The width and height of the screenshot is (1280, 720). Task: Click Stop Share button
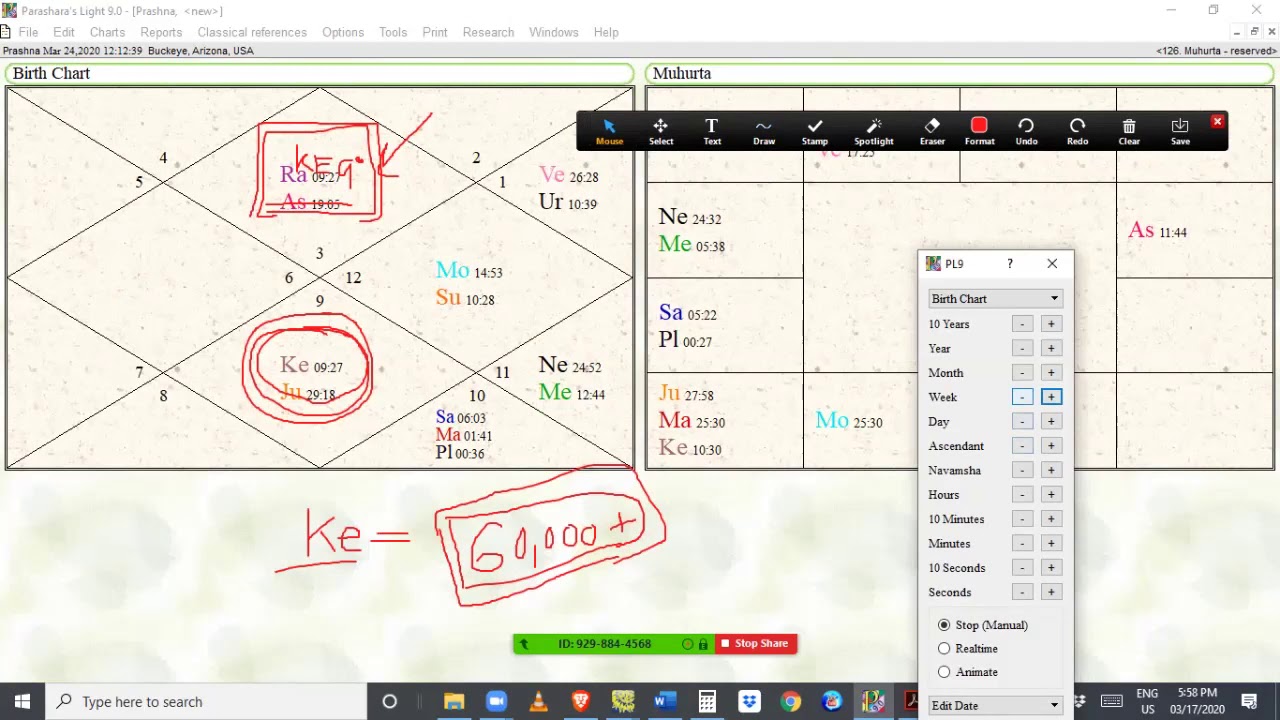point(756,644)
